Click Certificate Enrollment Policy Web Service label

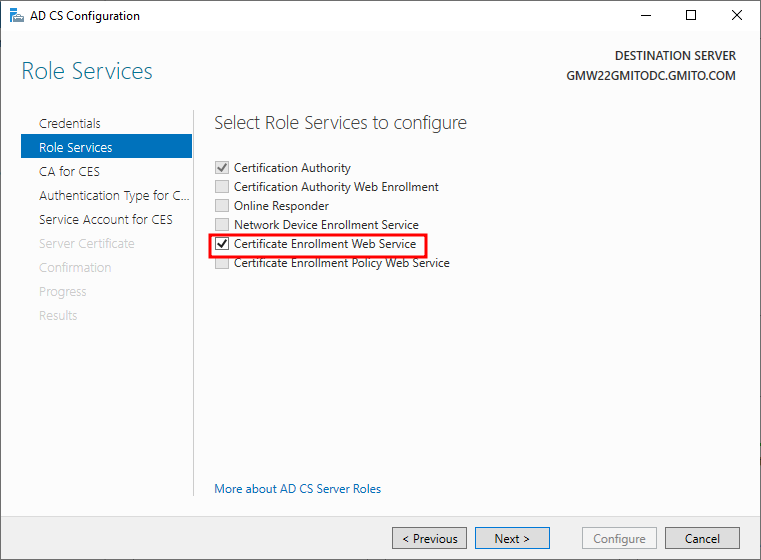(x=342, y=263)
